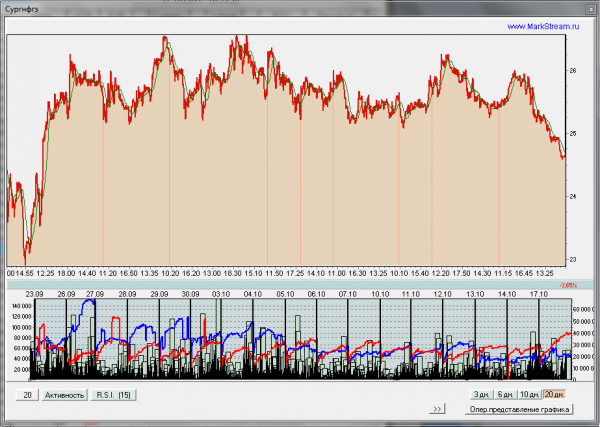Click the 140 000 volume axis label

pos(22,306)
